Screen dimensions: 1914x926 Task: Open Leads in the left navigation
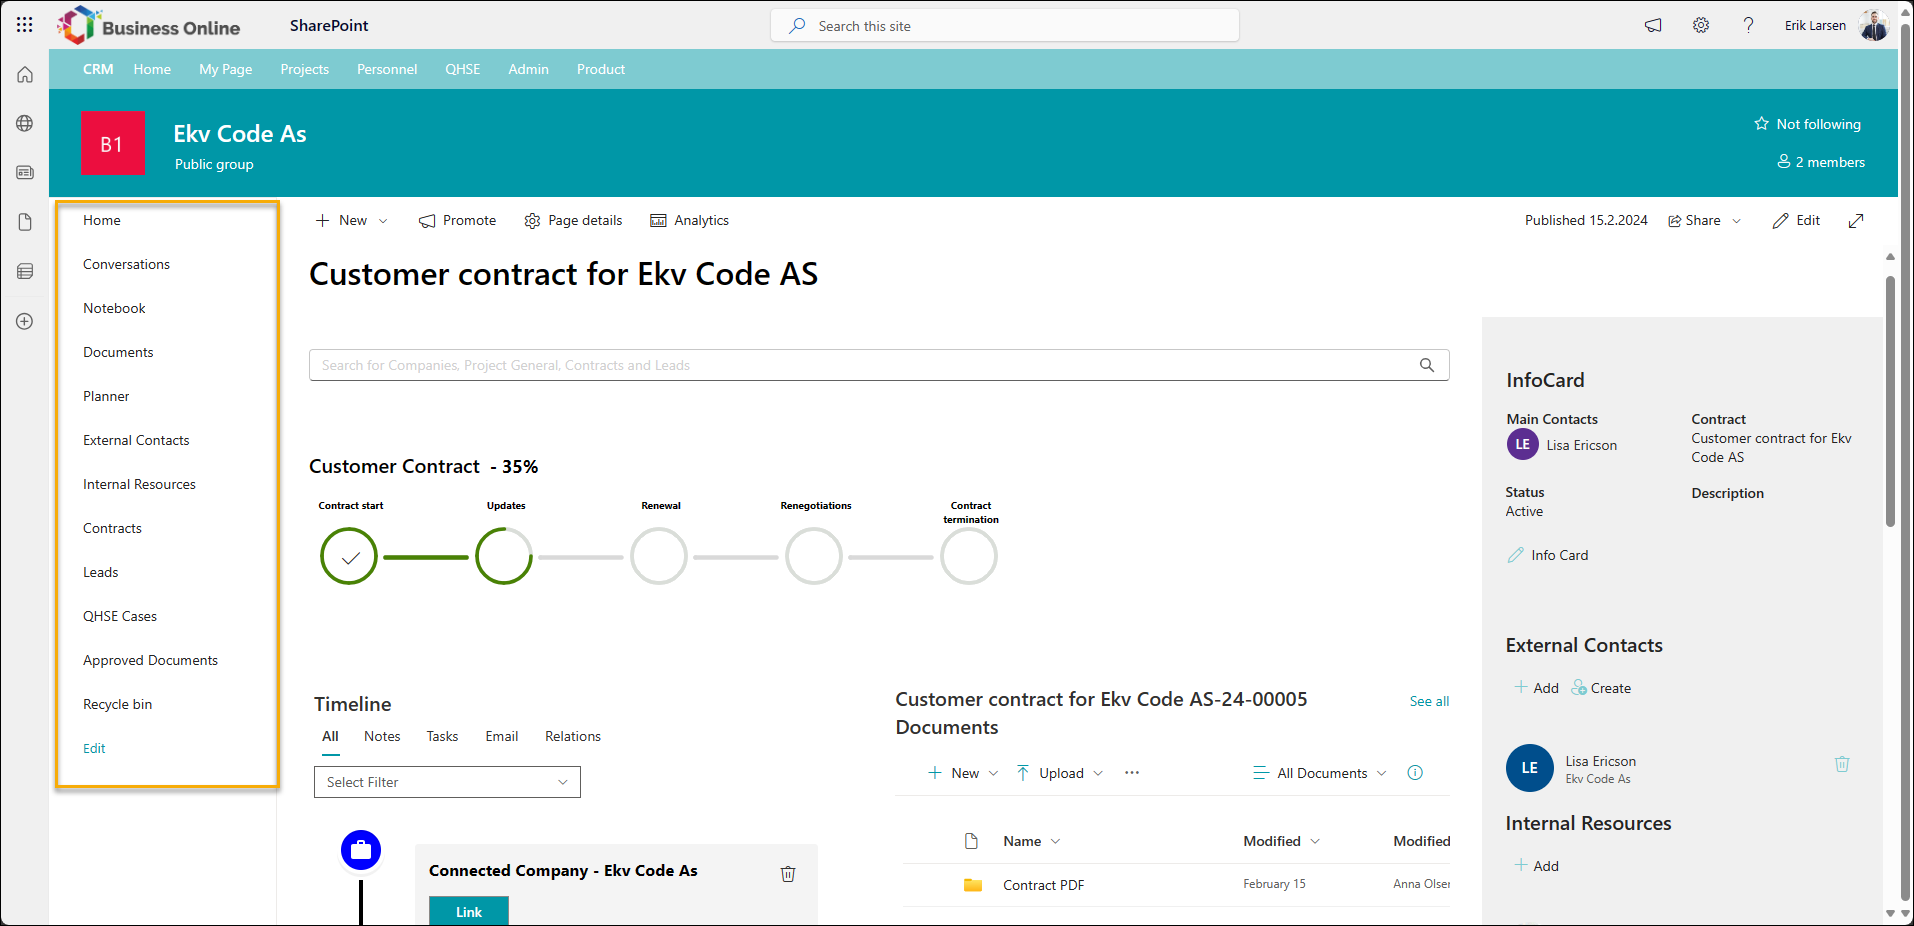click(x=101, y=572)
